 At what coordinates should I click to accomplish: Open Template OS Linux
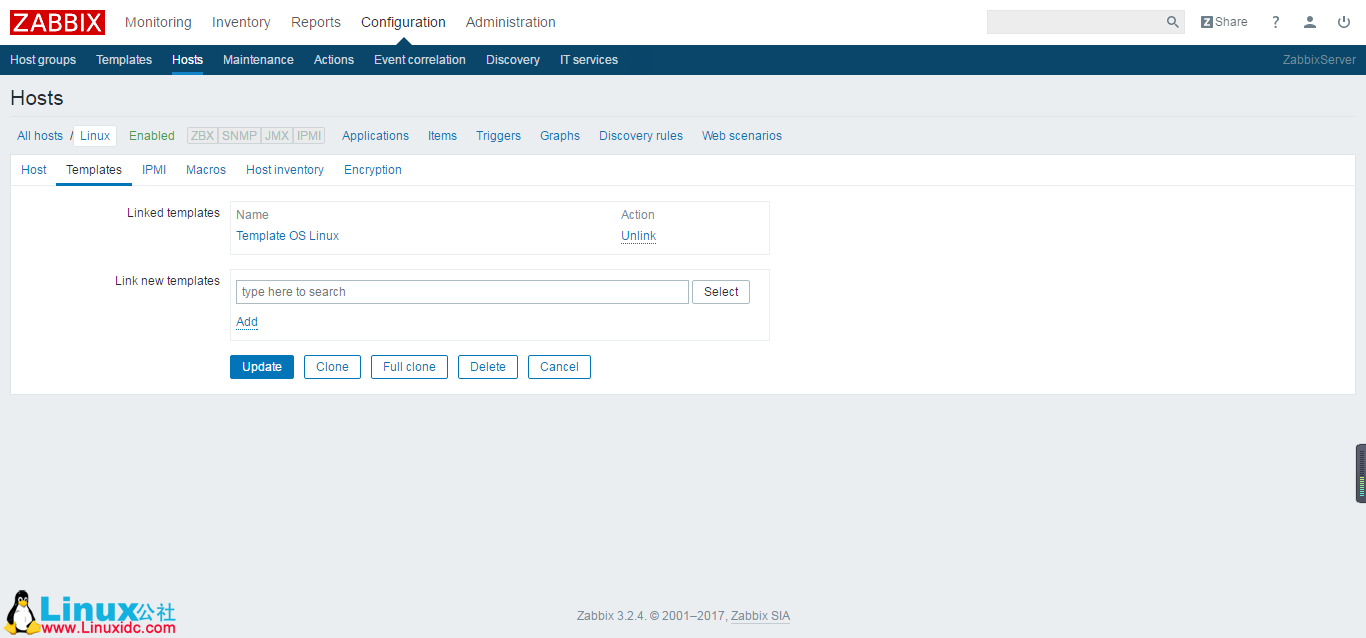click(x=287, y=235)
